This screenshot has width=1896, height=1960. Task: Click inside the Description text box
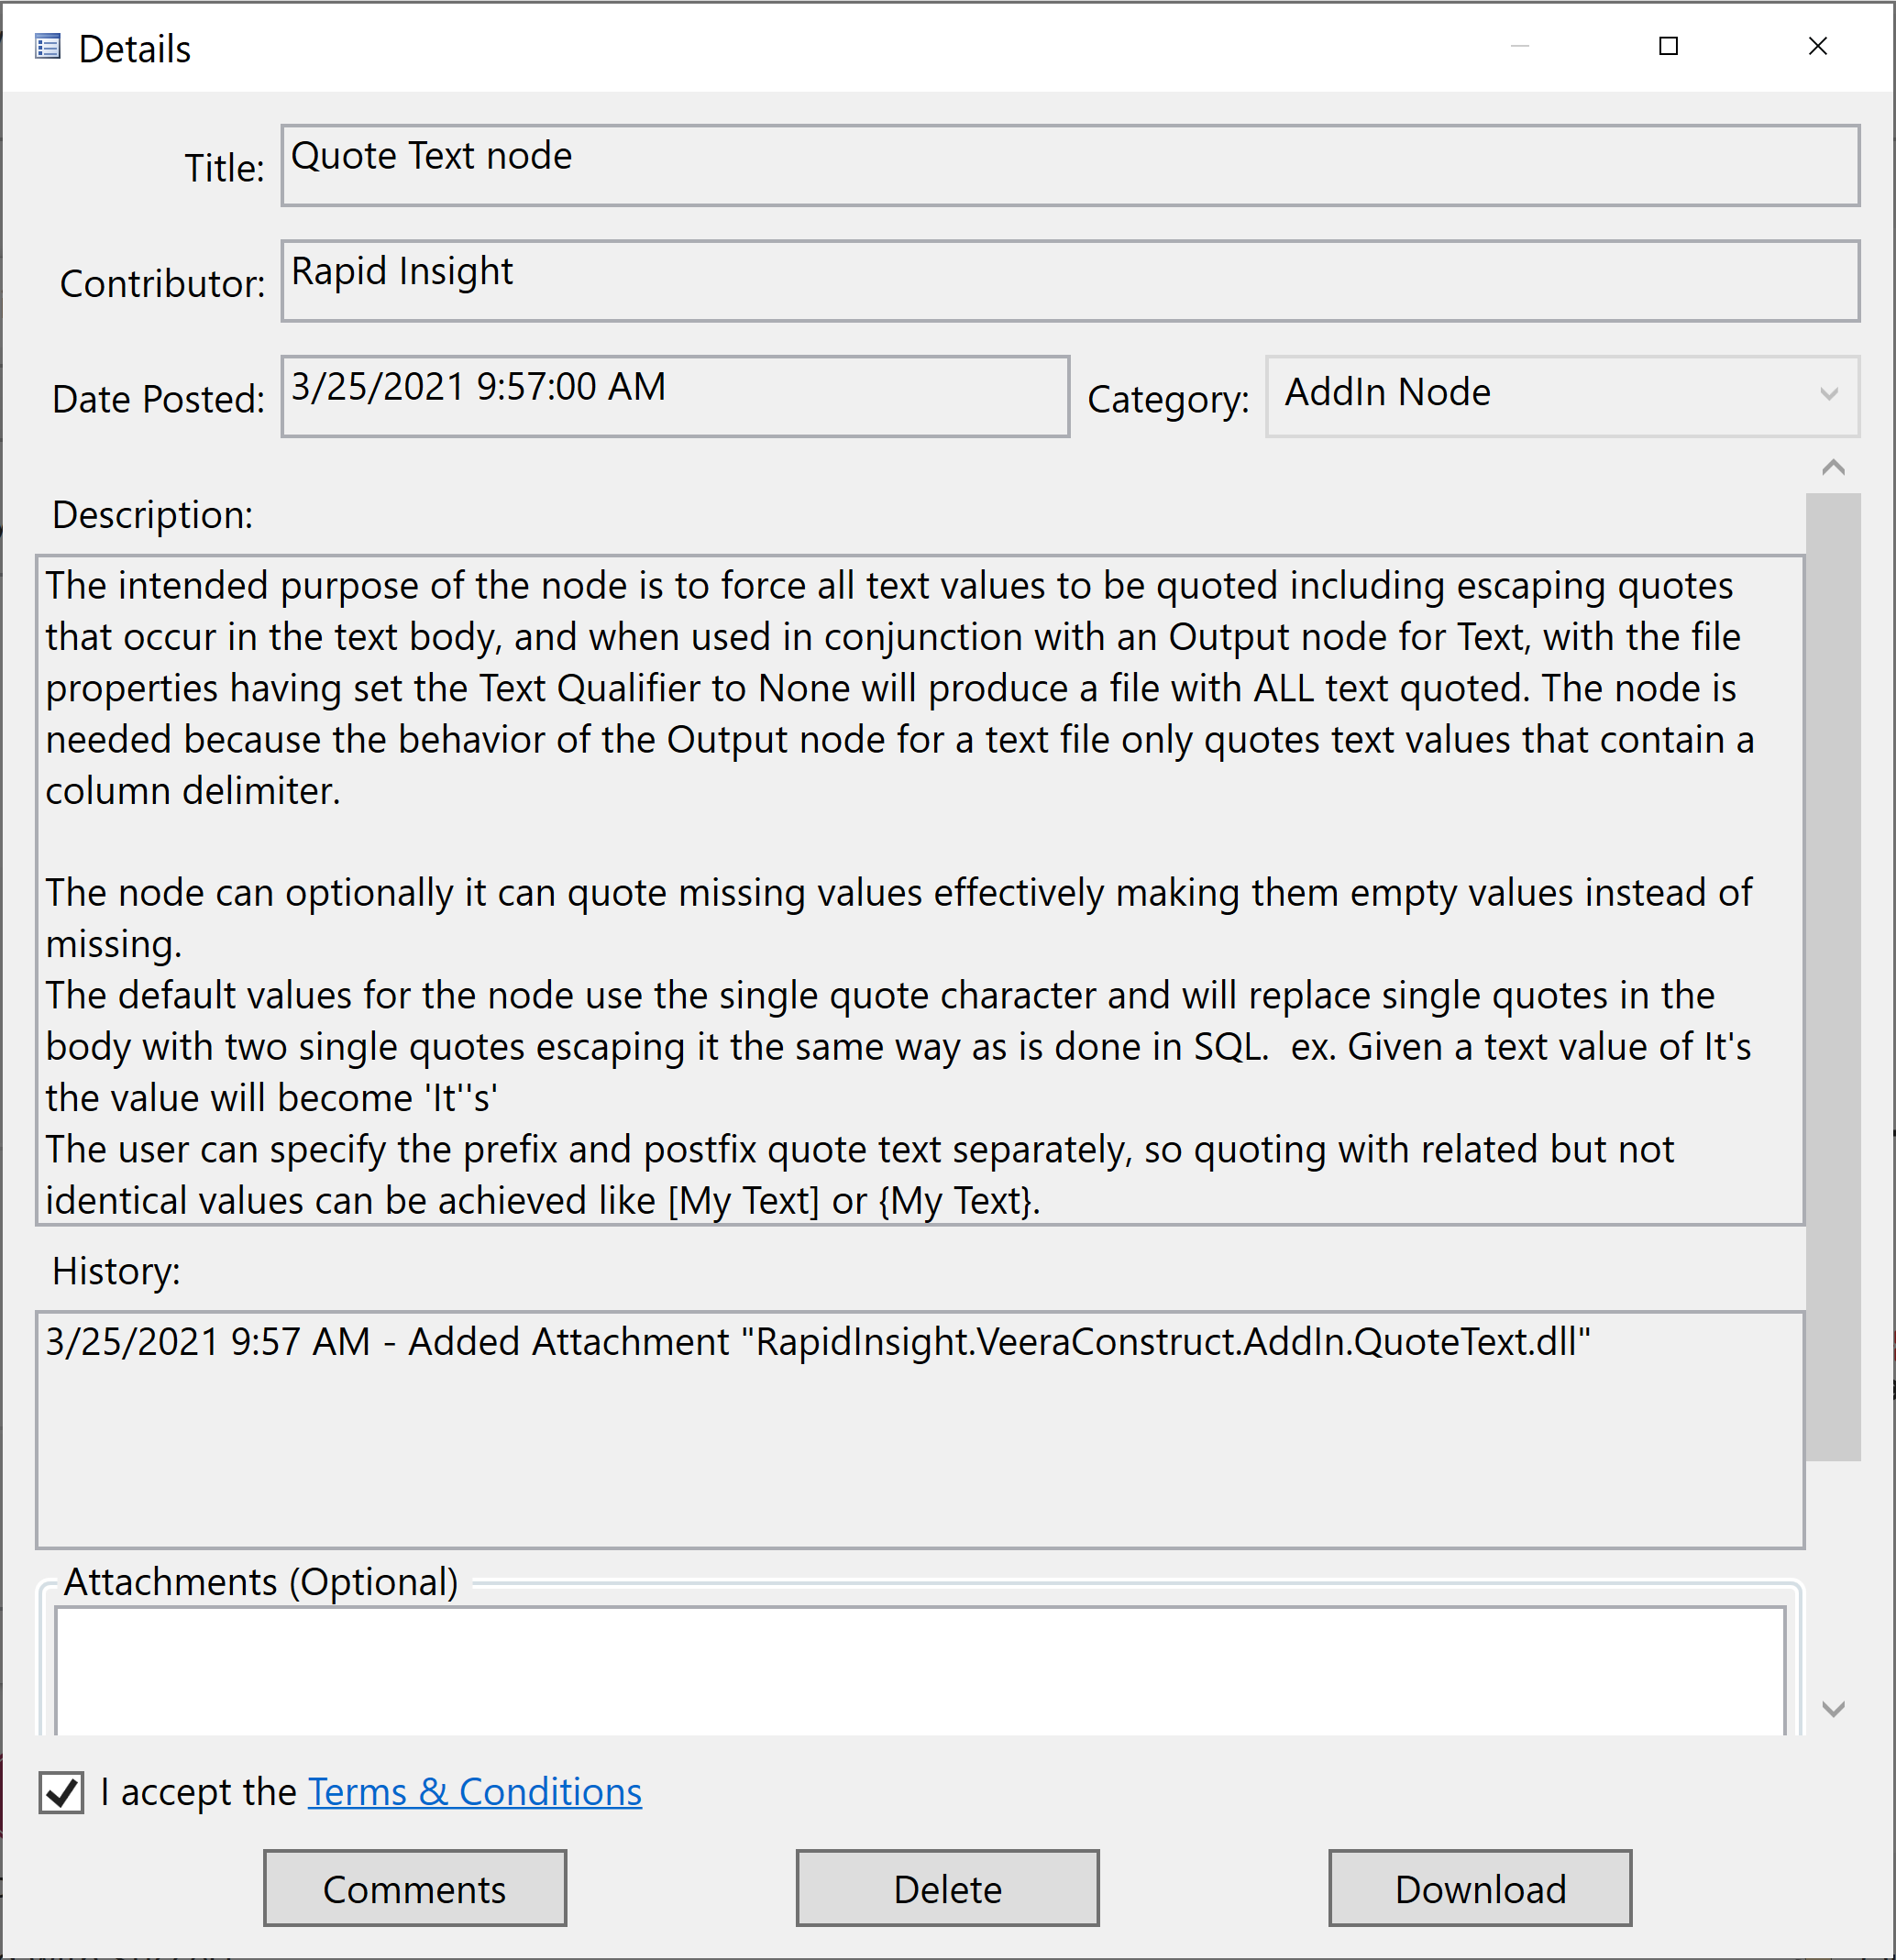[x=920, y=890]
